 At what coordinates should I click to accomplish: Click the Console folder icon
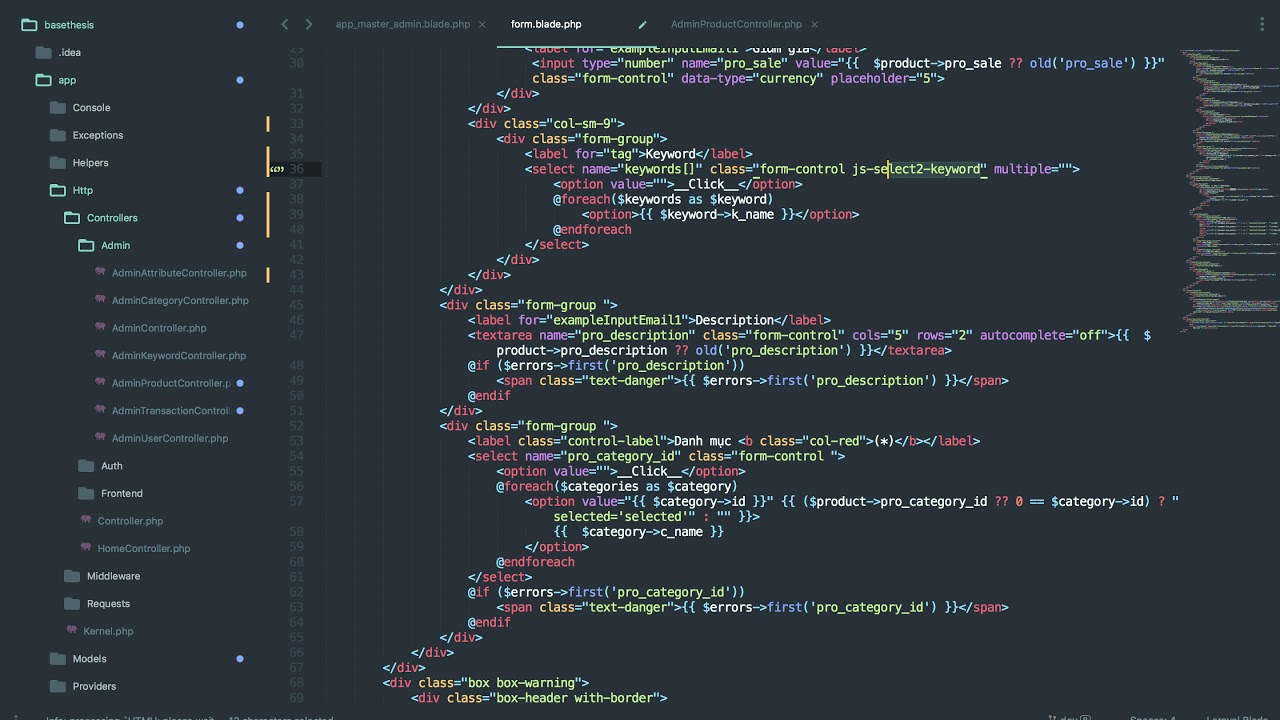[57, 107]
